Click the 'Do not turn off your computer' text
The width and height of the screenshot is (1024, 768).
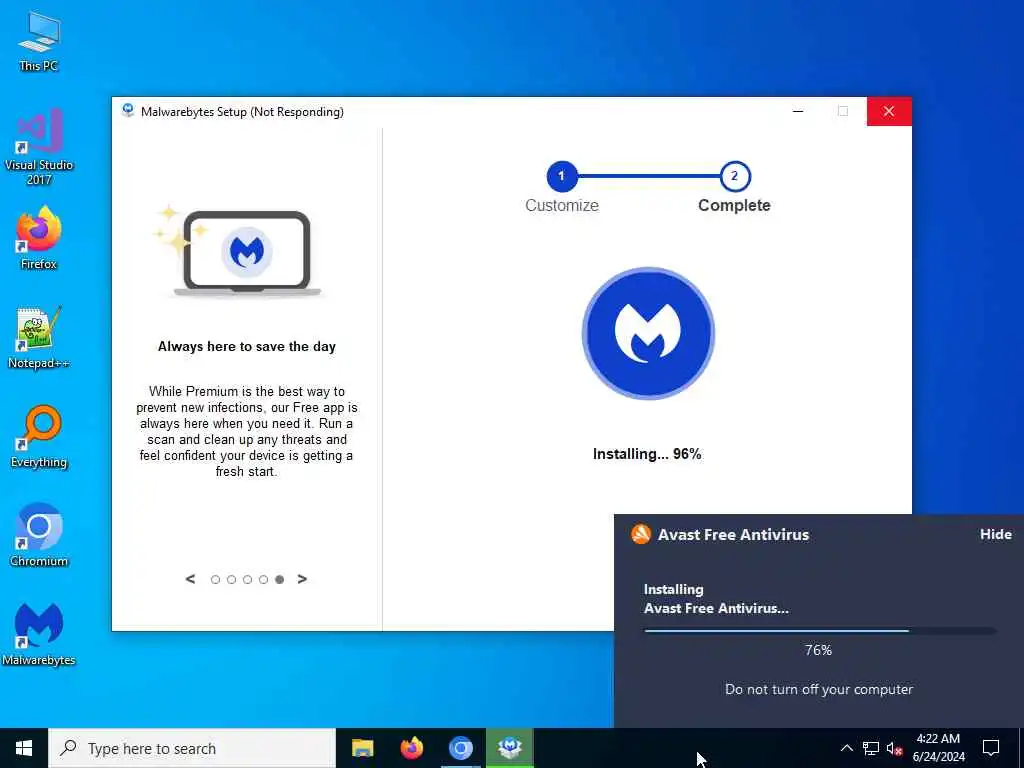[819, 690]
